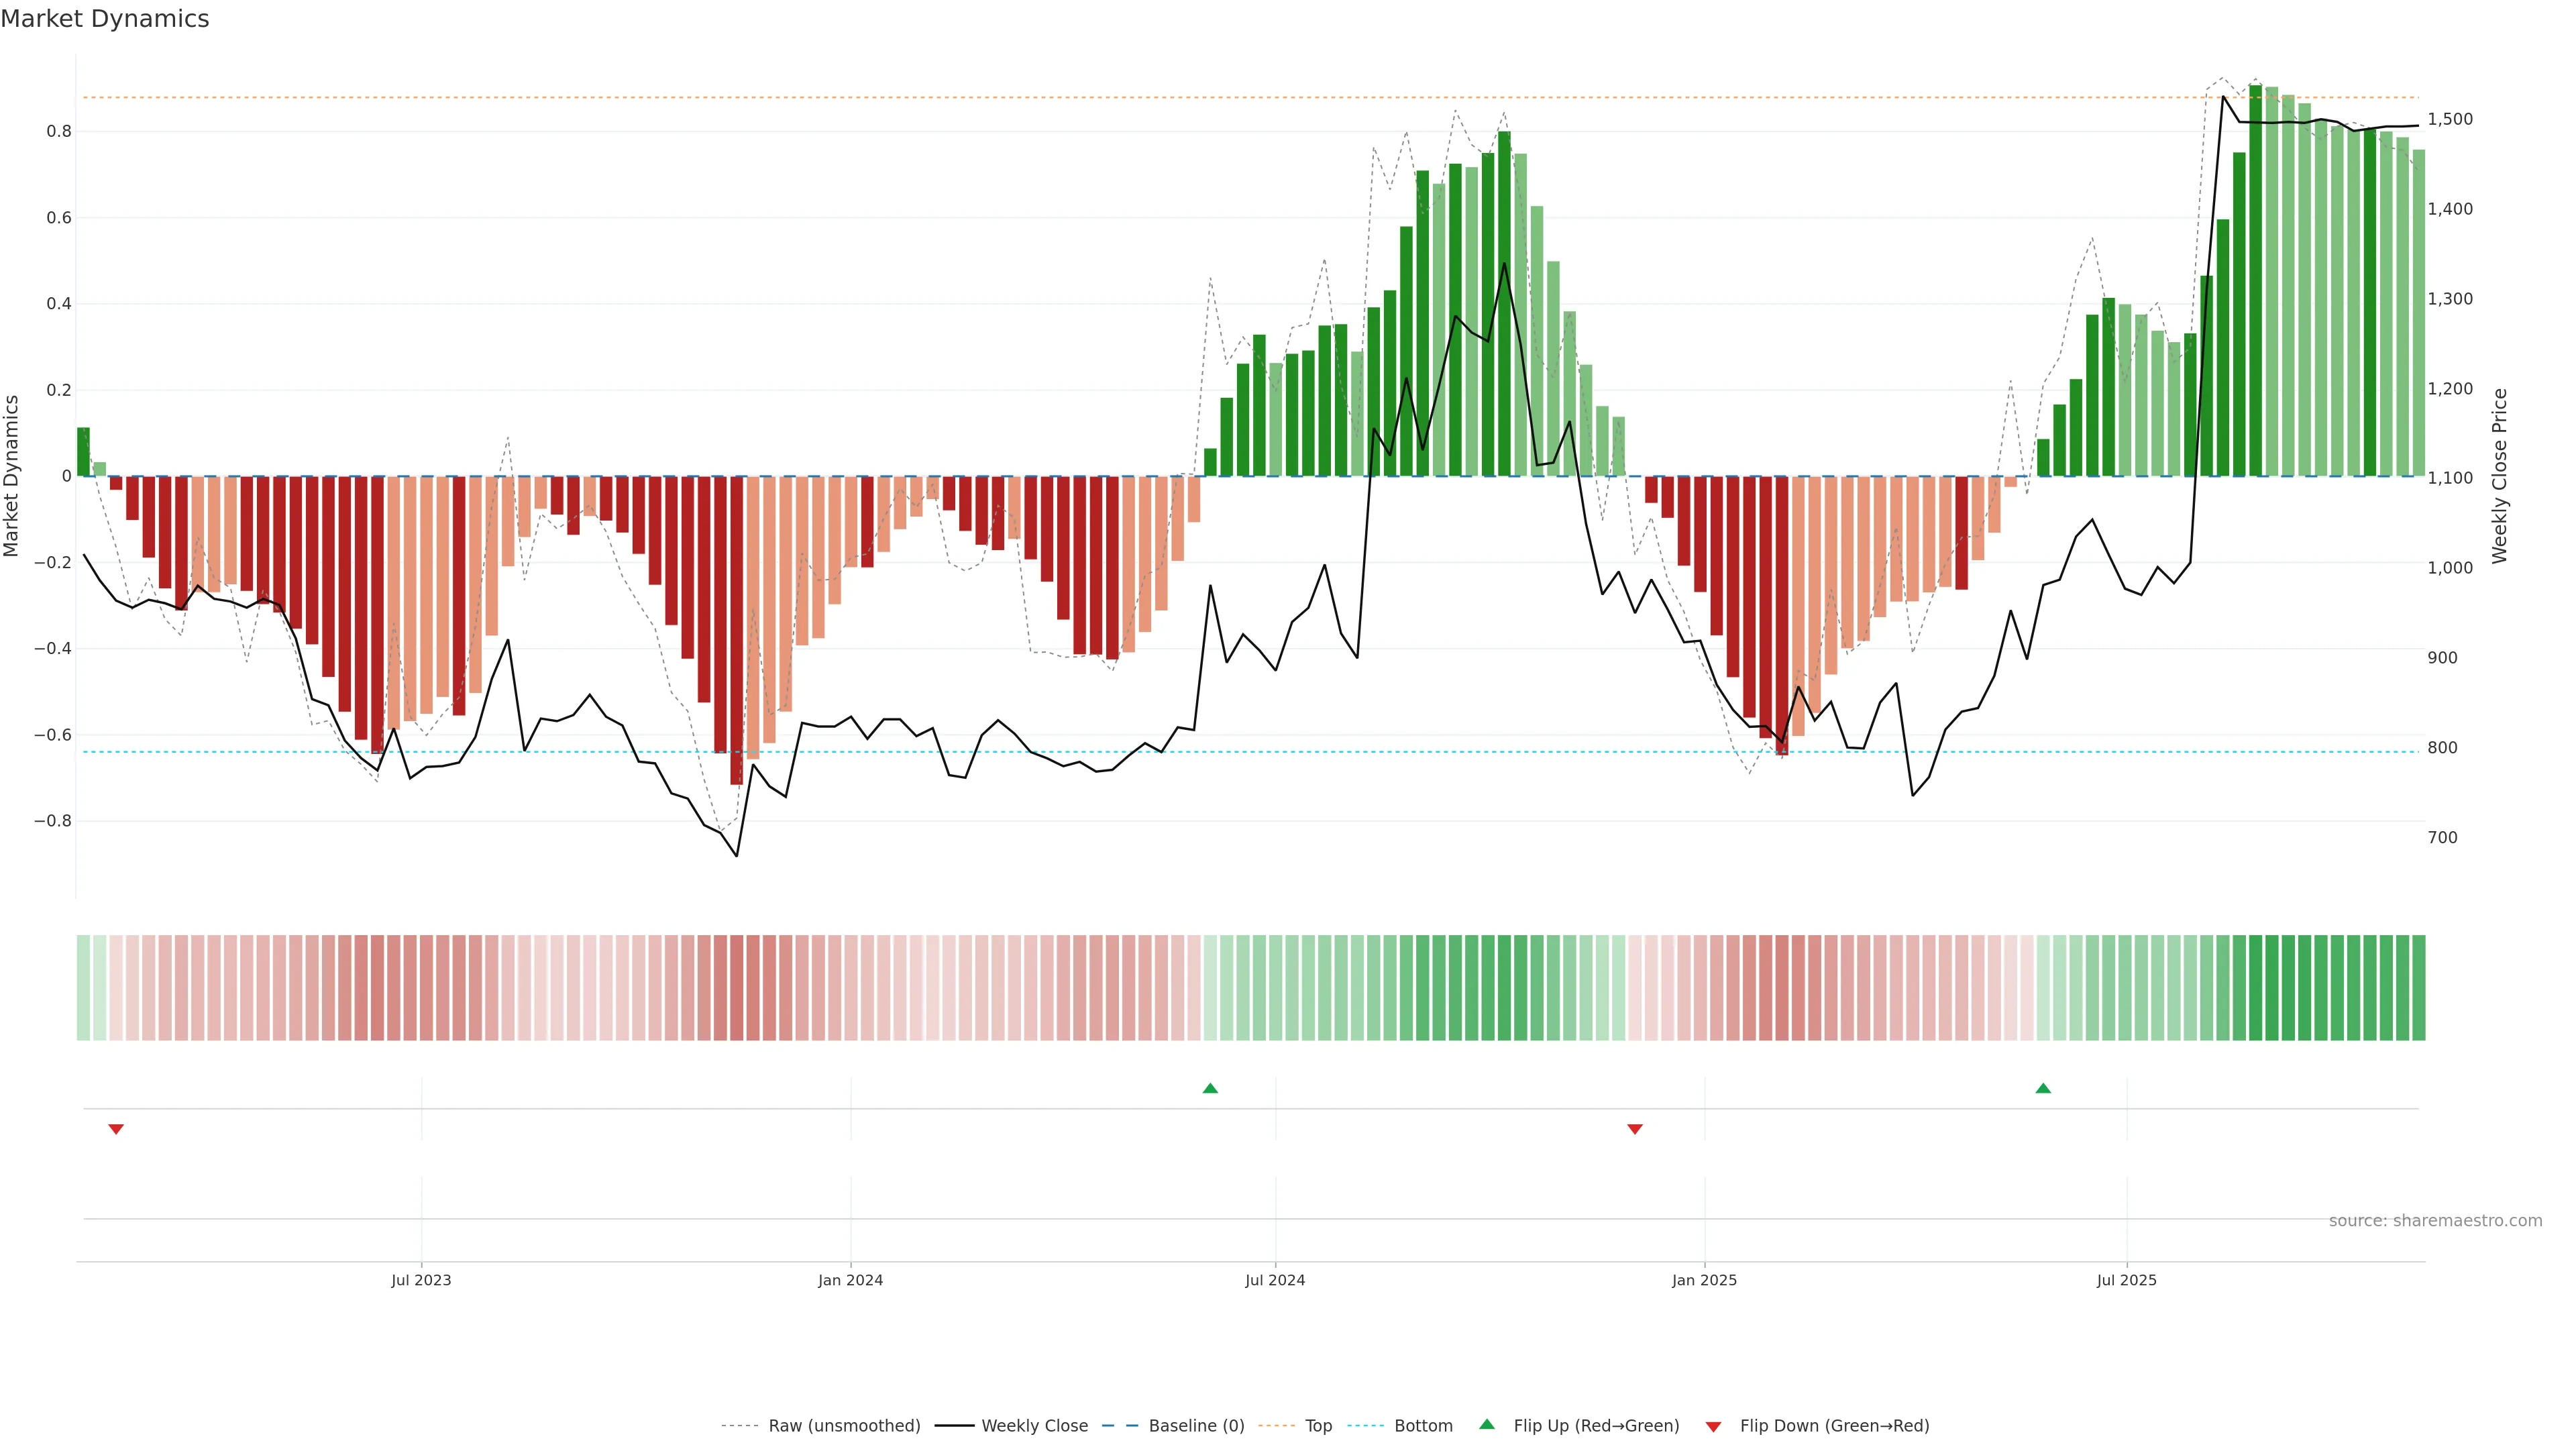Image resolution: width=2576 pixels, height=1449 pixels.
Task: Click the Jan 2024 x-axis label
Action: [x=850, y=1280]
